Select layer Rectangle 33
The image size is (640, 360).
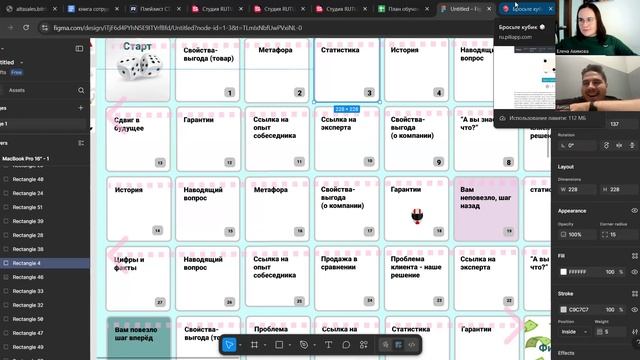tap(28, 291)
